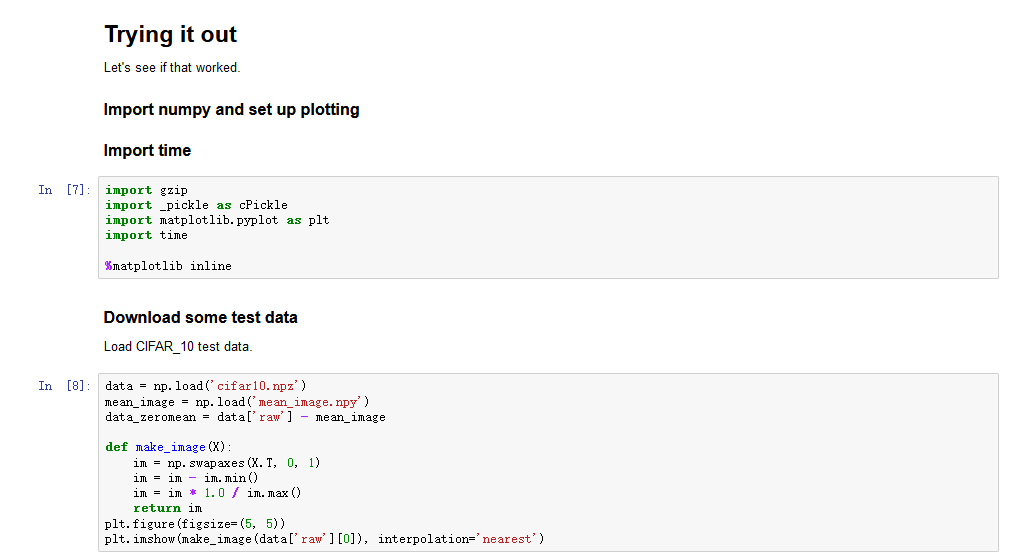This screenshot has height=559, width=1009.
Task: Click the "import matplotlib.pyplot as plt" code line
Action: click(x=217, y=220)
